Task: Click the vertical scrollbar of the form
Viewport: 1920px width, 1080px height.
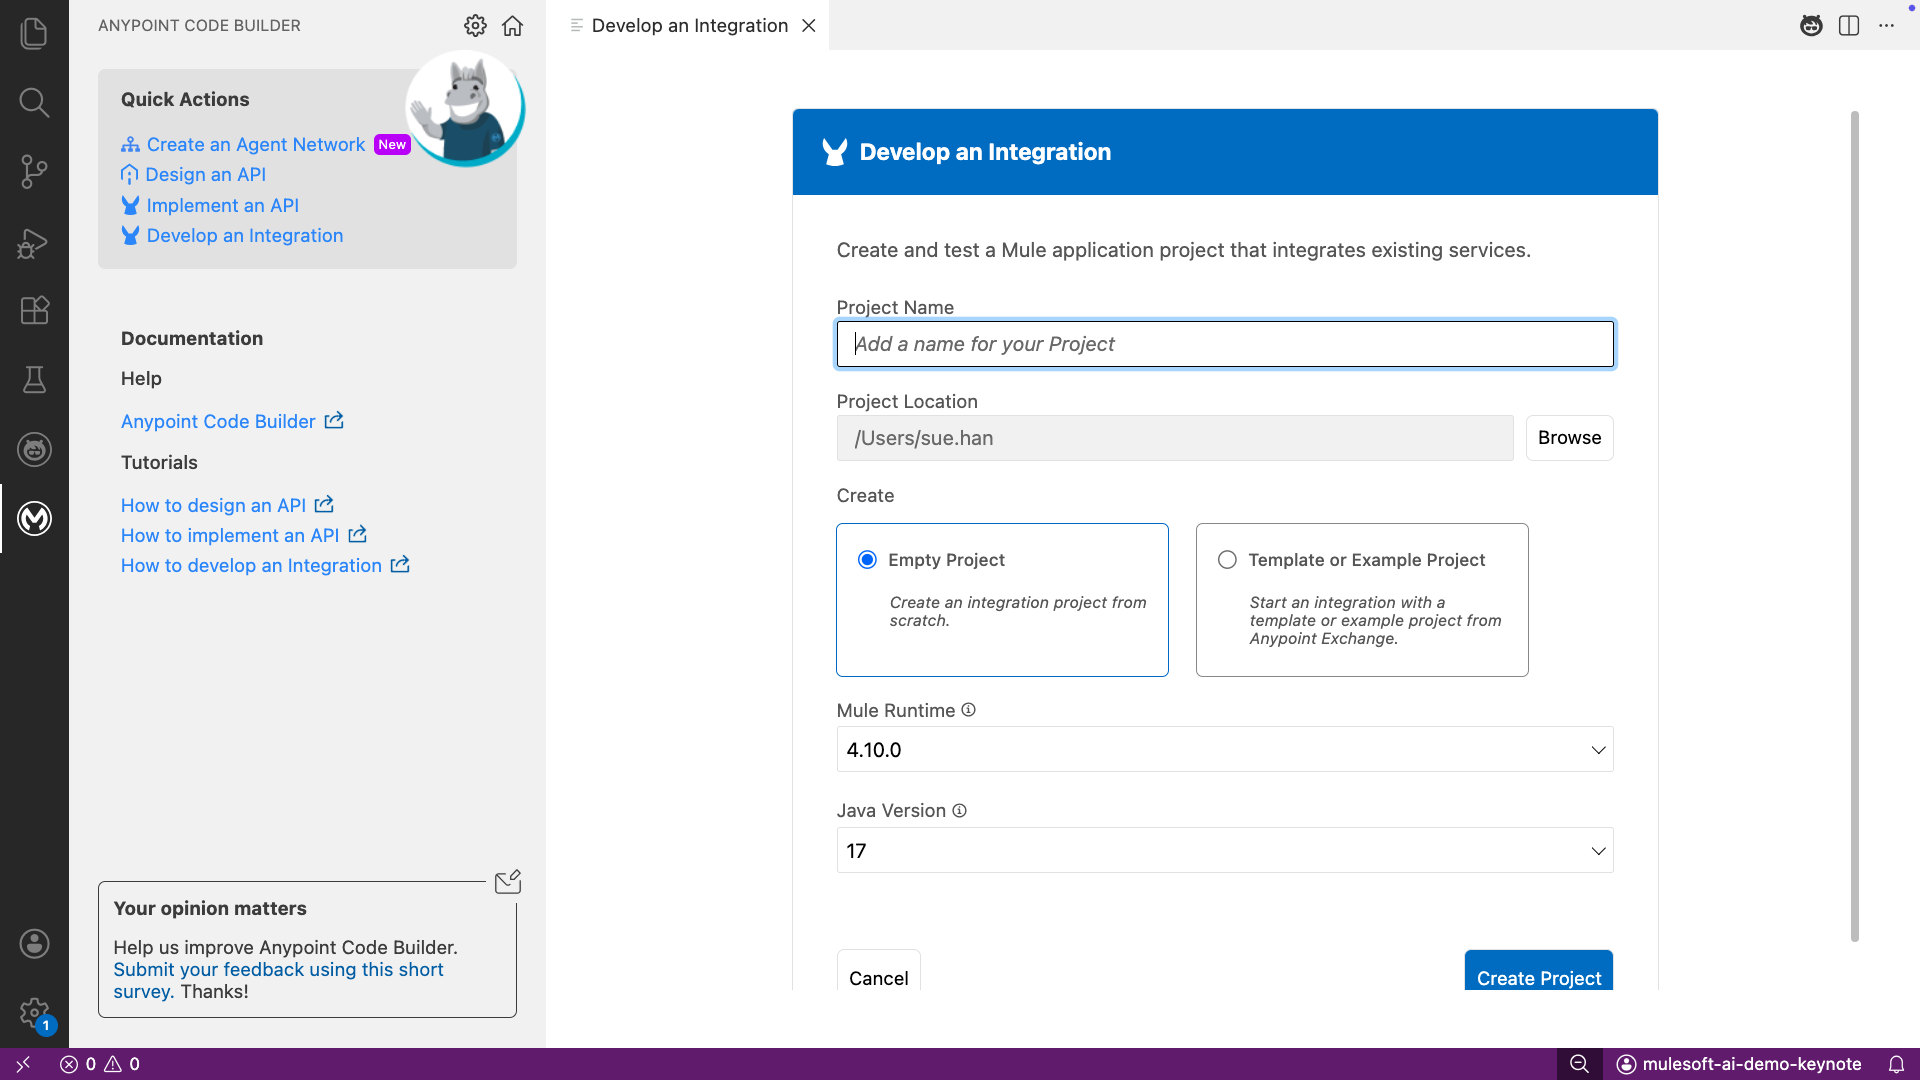Action: pos(1854,525)
